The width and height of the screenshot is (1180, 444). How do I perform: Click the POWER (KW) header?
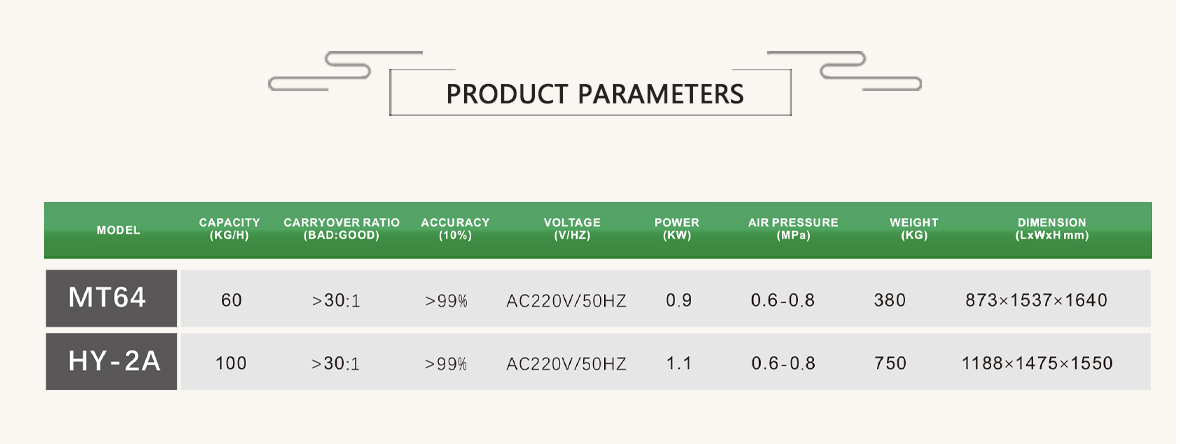click(x=677, y=229)
